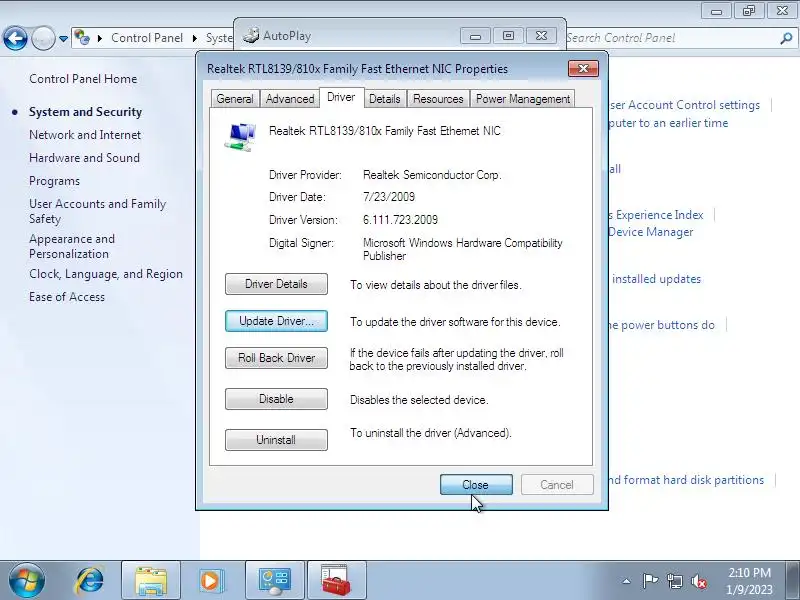Expand the Control Panel breadcrumb arrow

point(195,38)
